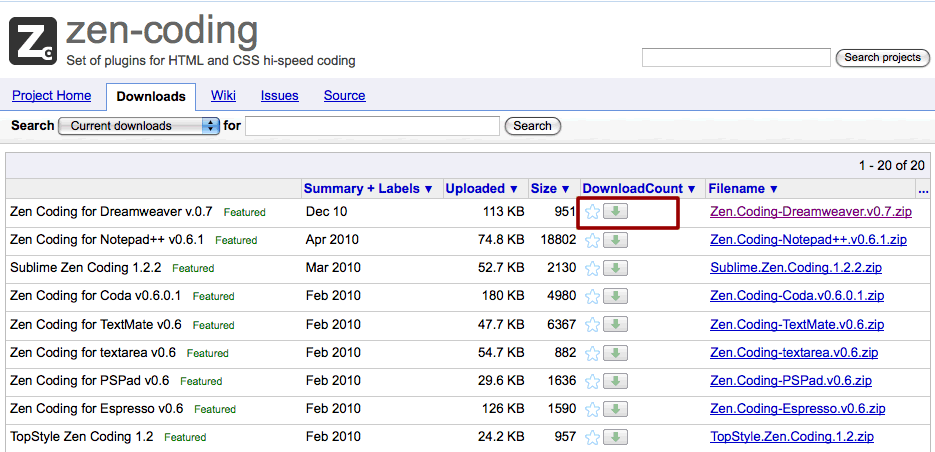Viewport: 935px width, 452px height.
Task: Click green download arrow for TextMate v0.6
Action: 615,324
